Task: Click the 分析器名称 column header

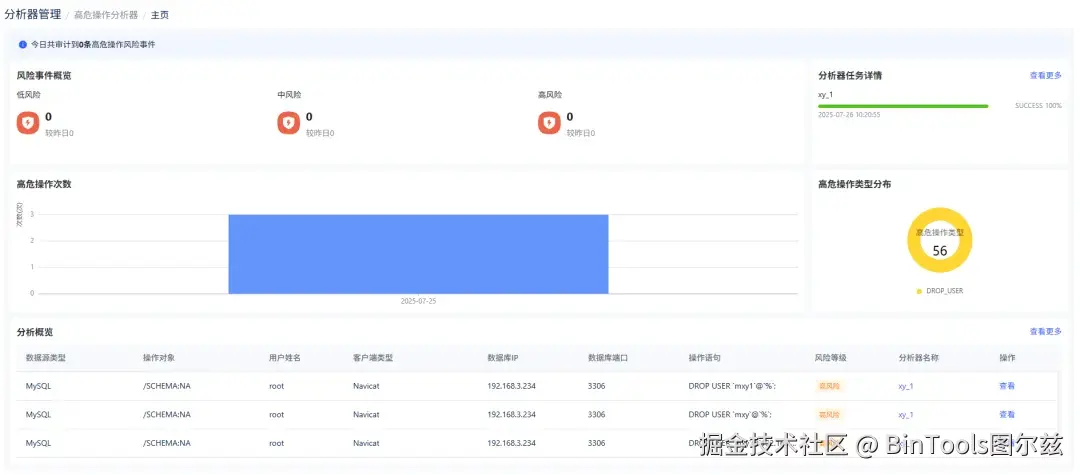Action: 919,358
